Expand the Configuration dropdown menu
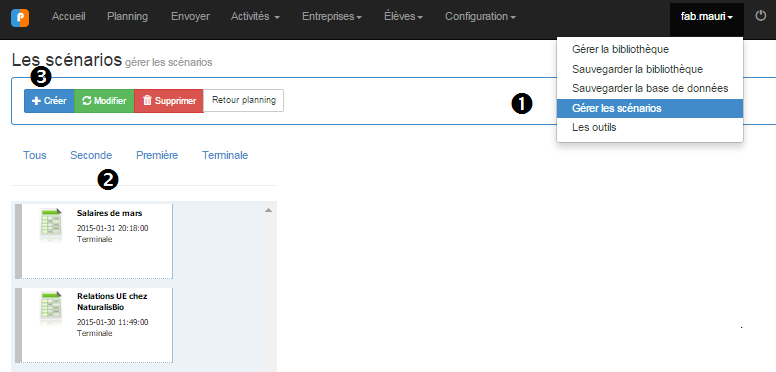This screenshot has width=776, height=372. [480, 16]
